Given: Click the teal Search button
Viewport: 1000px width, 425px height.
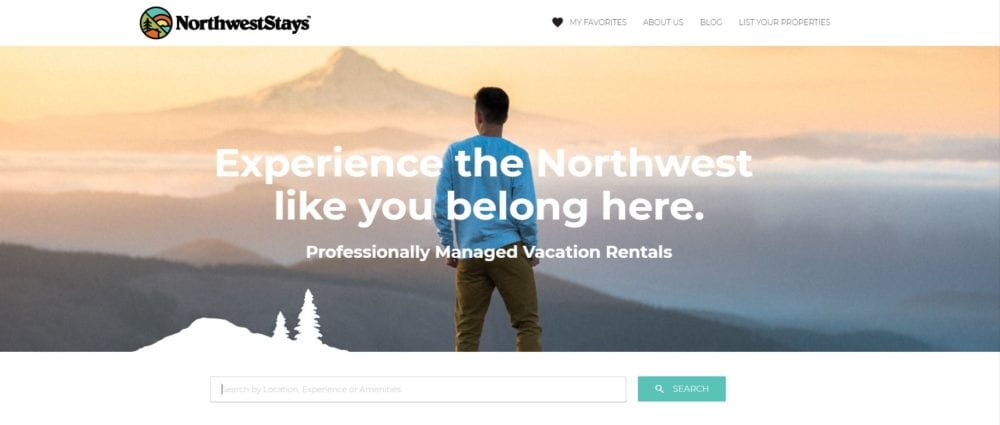Looking at the screenshot, I should click(682, 389).
